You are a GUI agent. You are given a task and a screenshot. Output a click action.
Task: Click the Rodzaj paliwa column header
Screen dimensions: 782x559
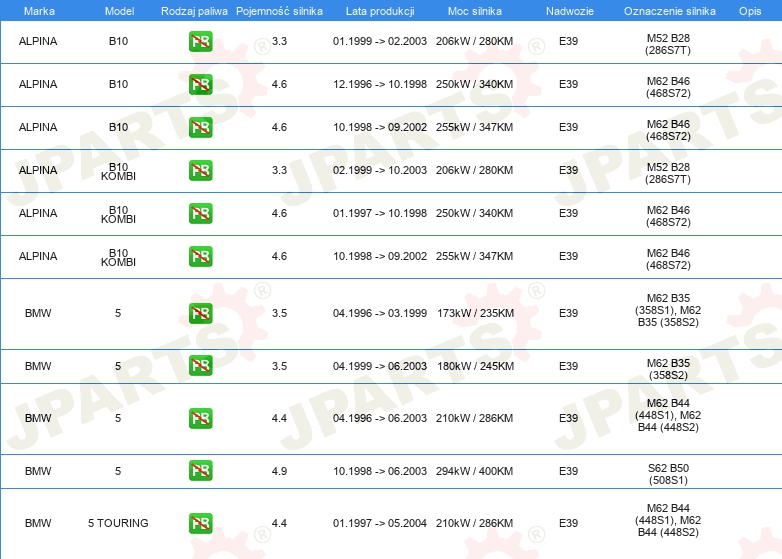point(194,11)
